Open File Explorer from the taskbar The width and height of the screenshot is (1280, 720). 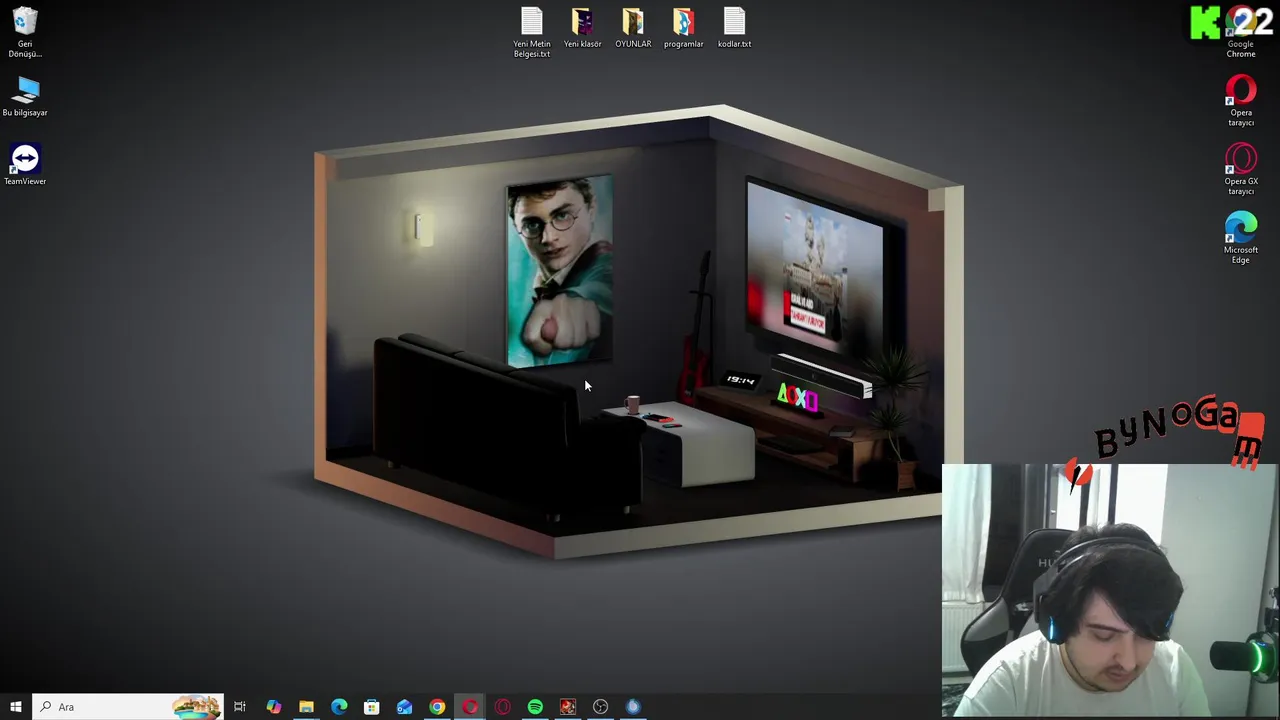(x=306, y=707)
